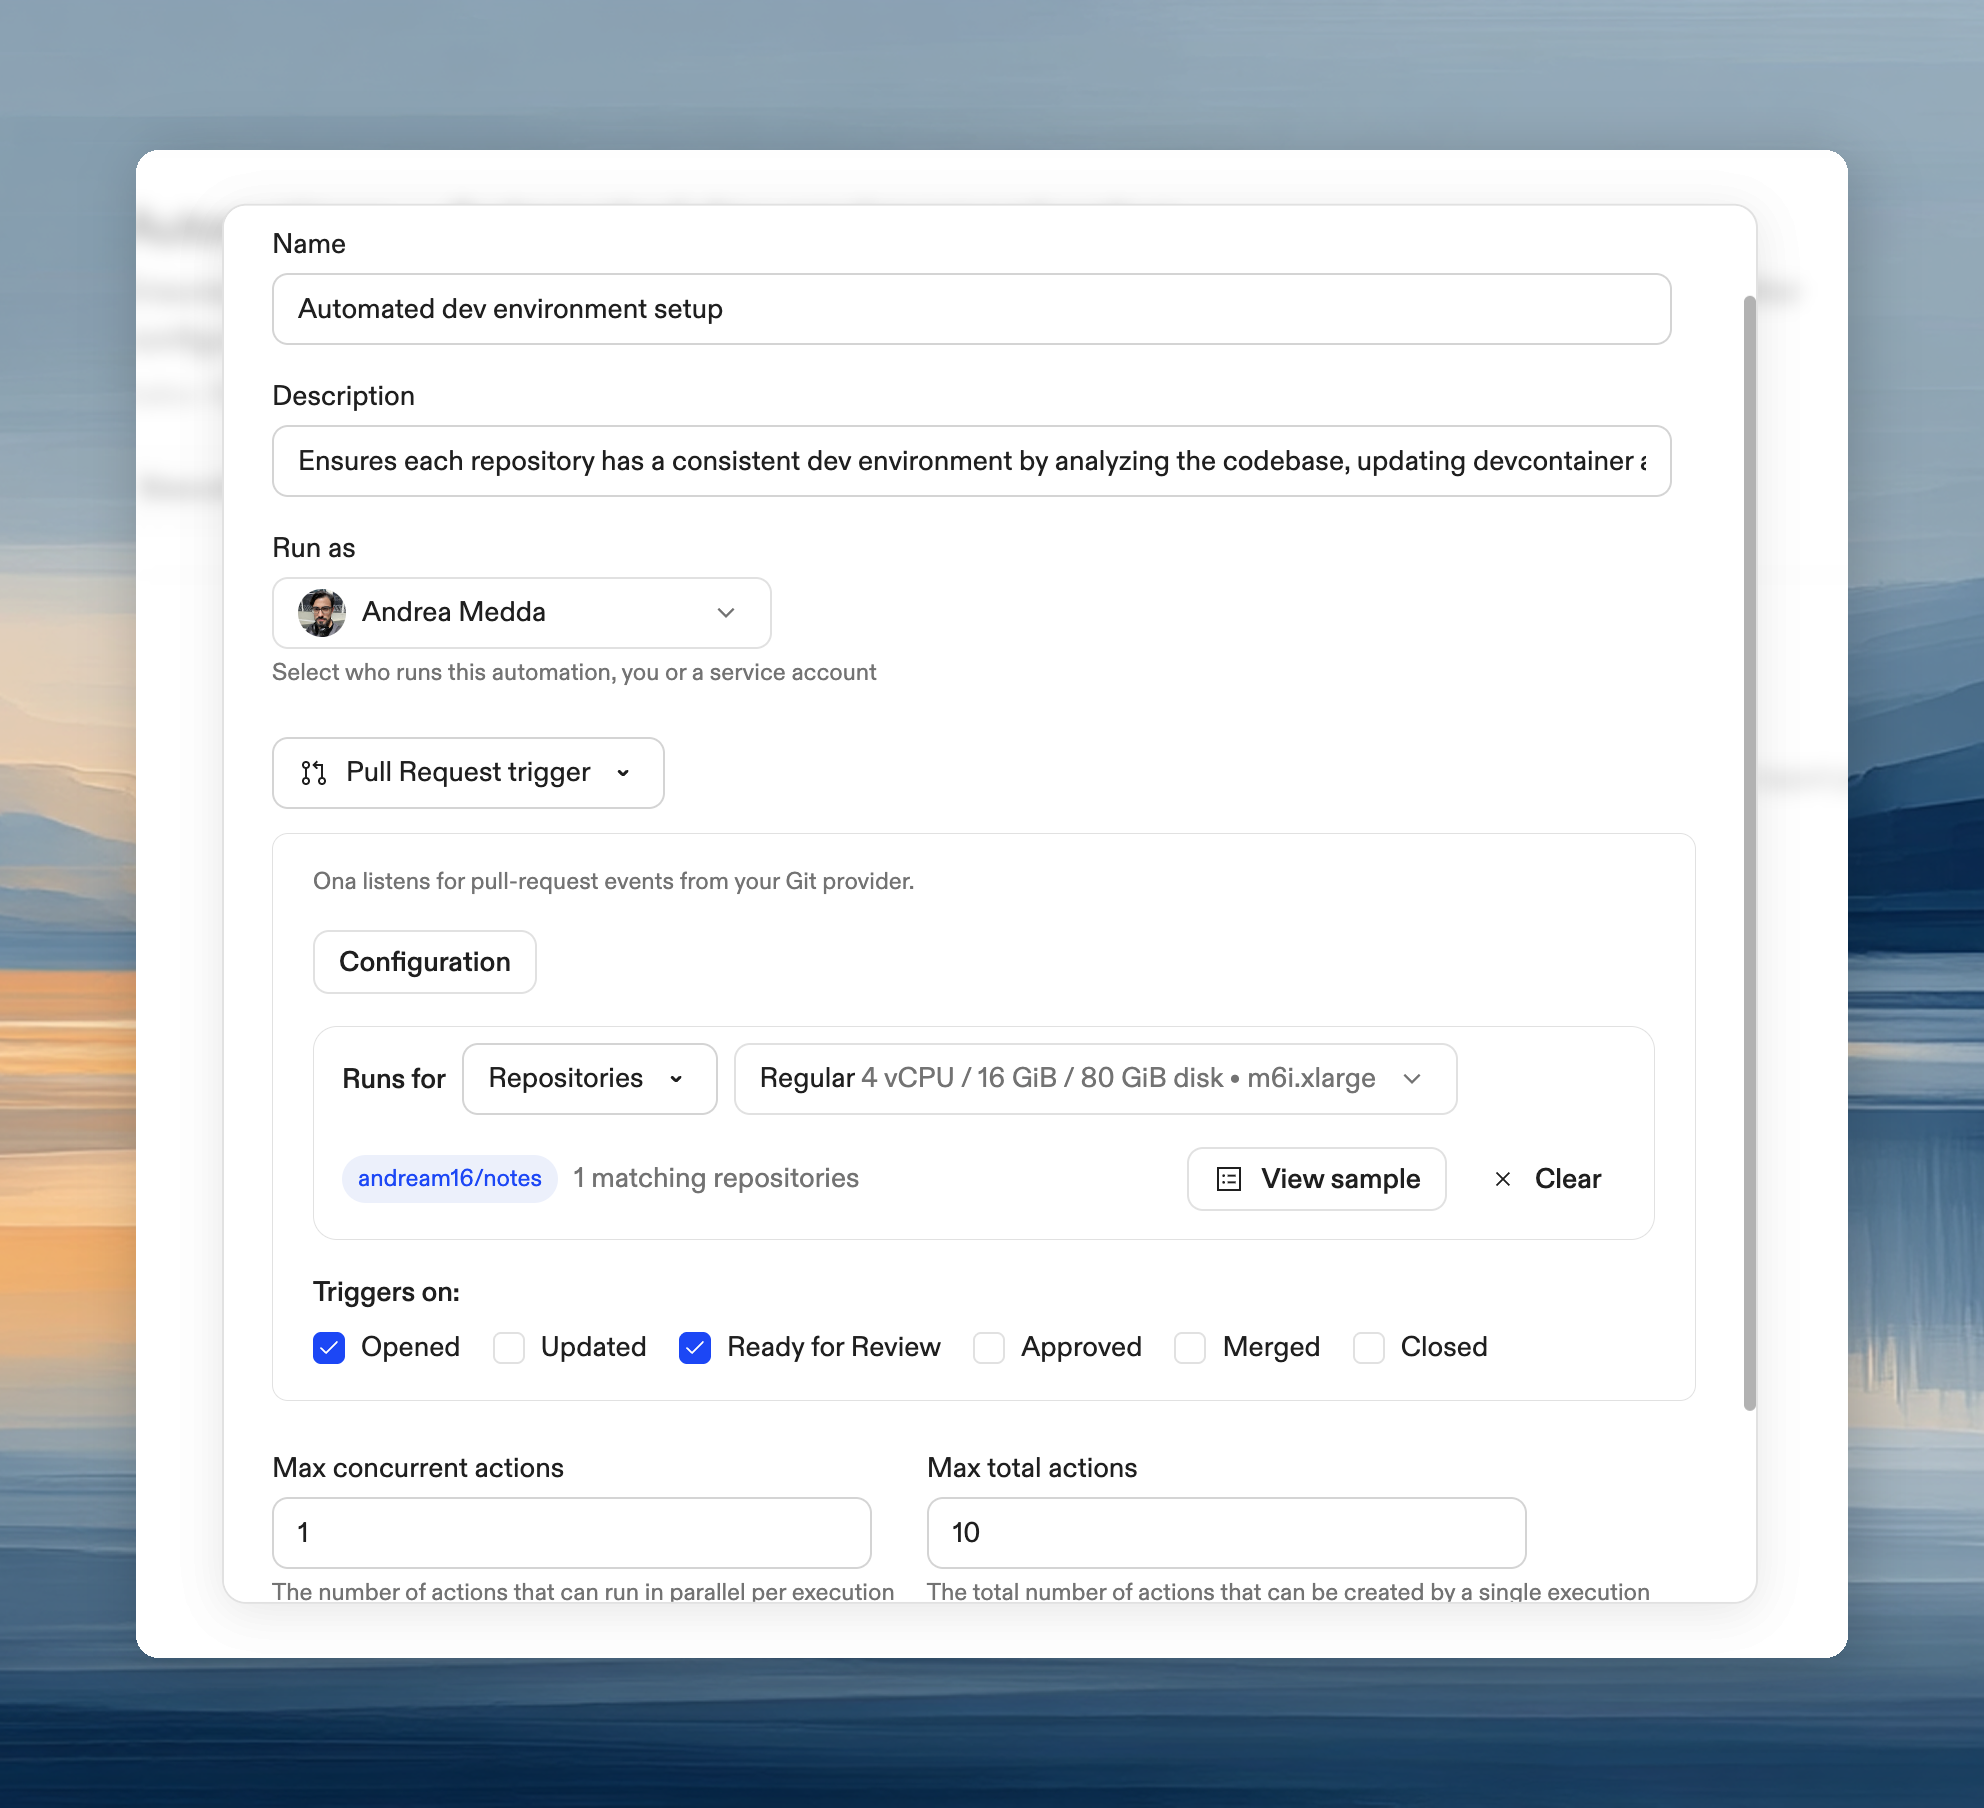Image resolution: width=1984 pixels, height=1808 pixels.
Task: Click the chevron beside Pull Request trigger
Action: 624,774
